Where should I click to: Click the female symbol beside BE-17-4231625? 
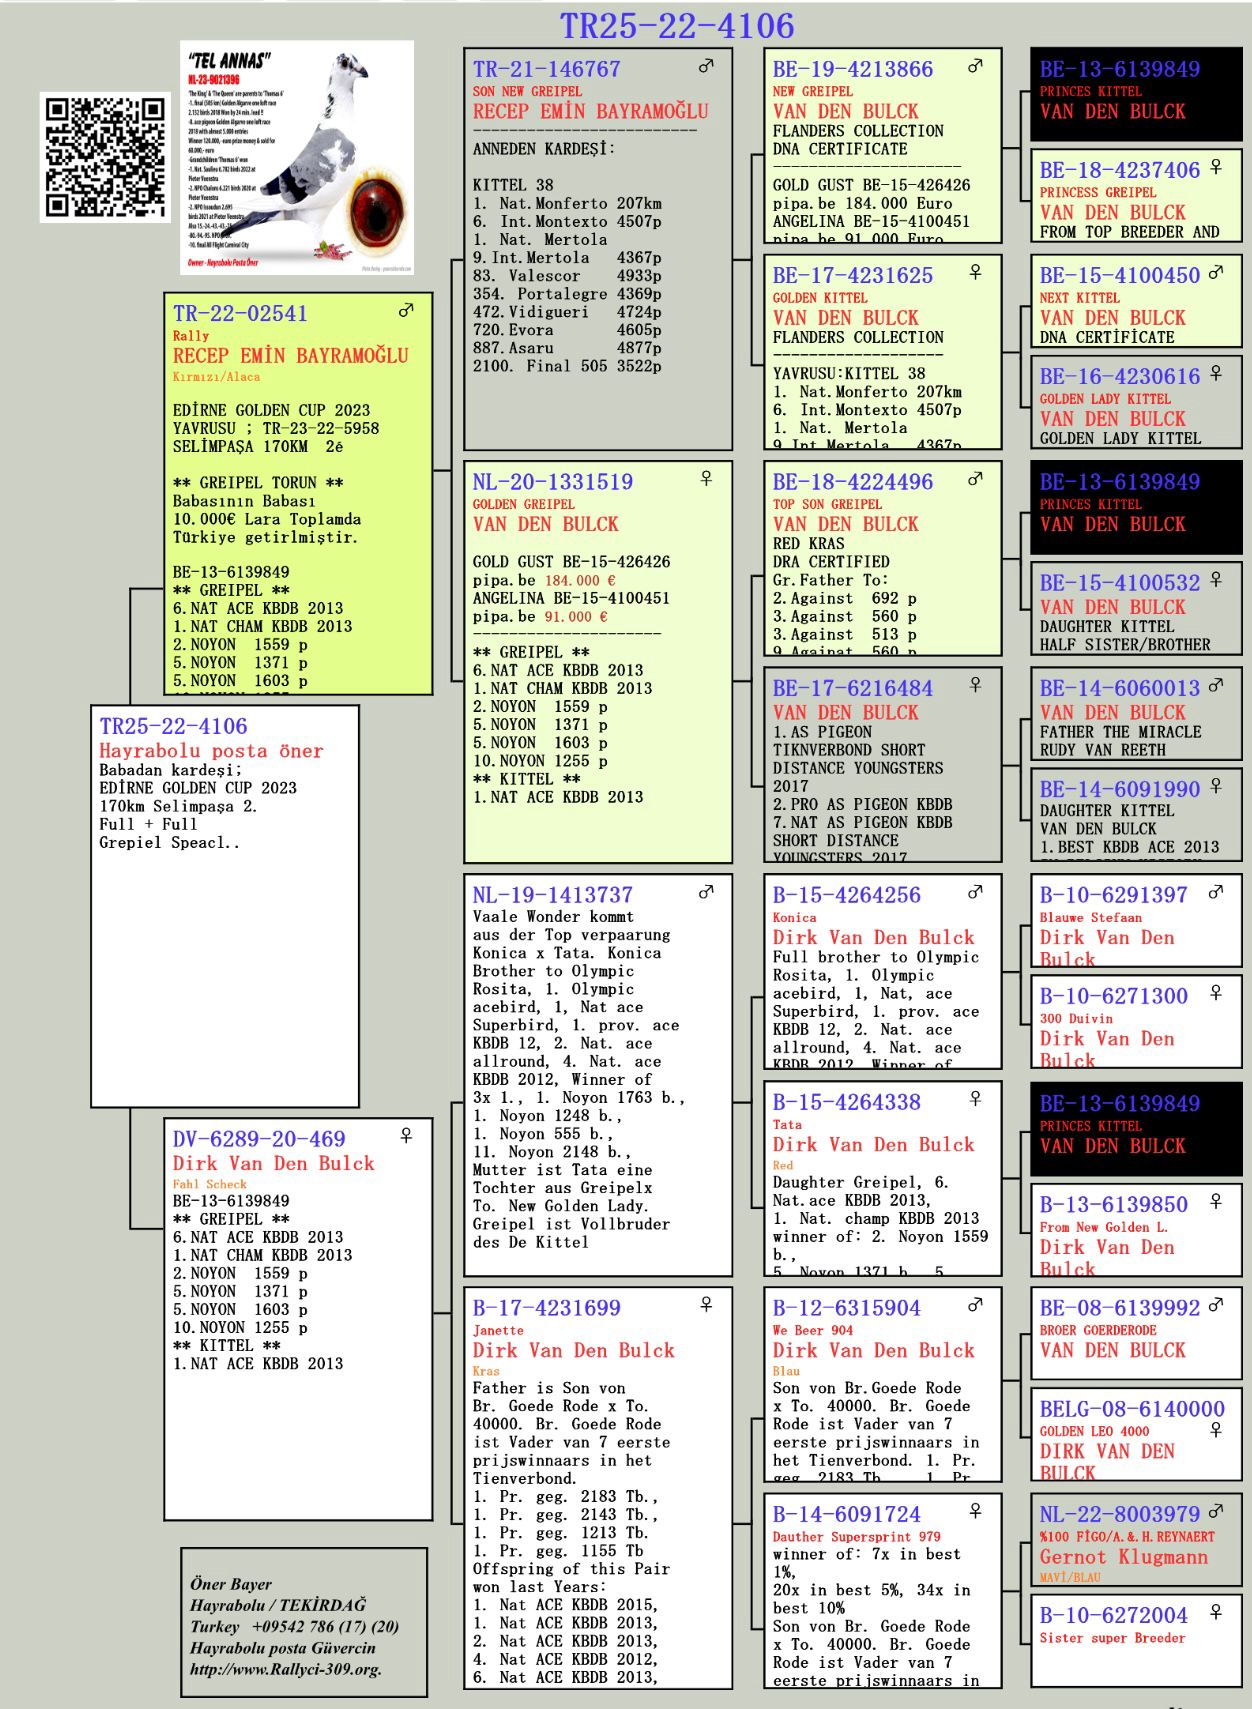point(976,272)
